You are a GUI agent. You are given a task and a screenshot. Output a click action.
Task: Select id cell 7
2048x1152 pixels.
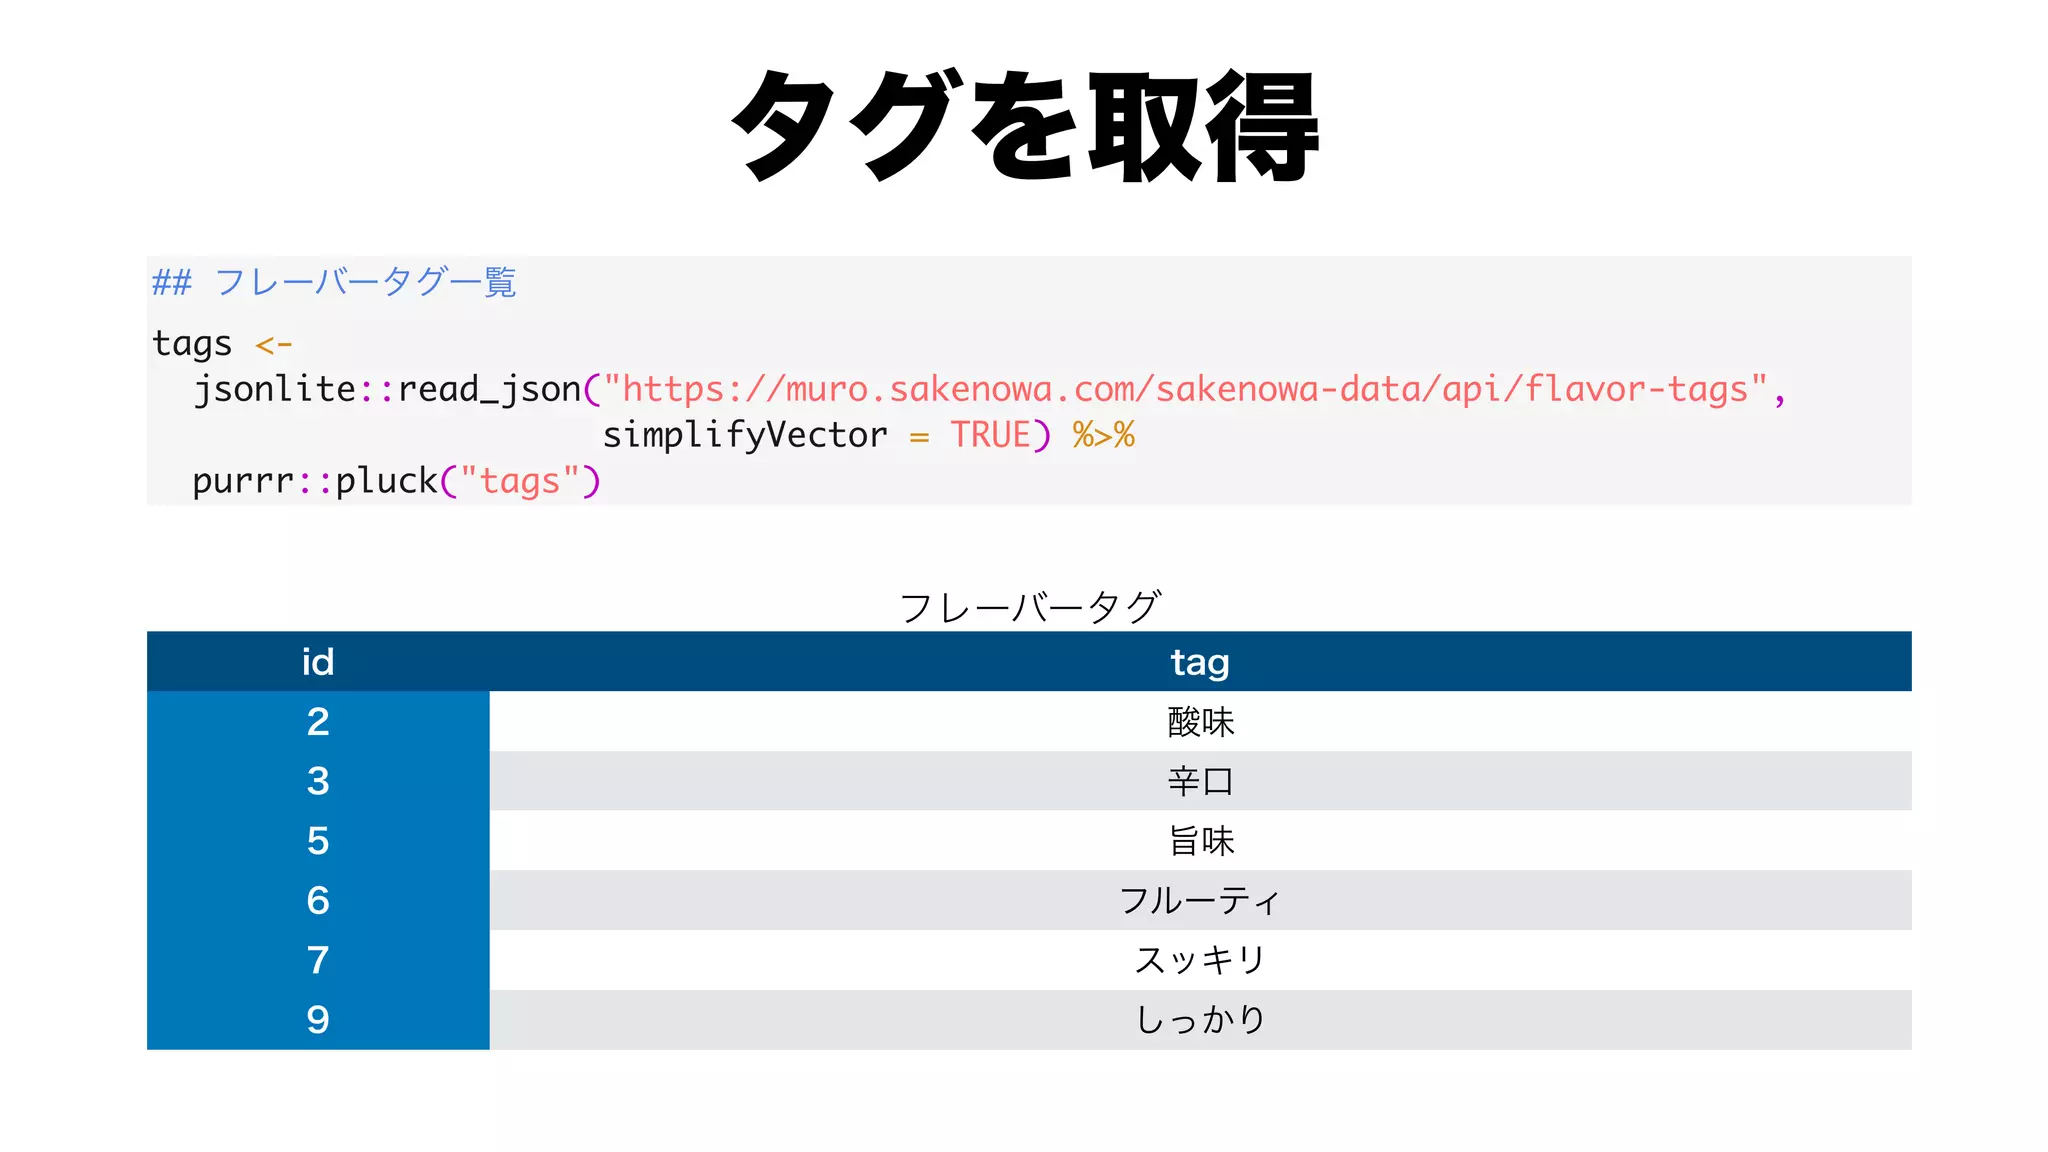click(318, 960)
